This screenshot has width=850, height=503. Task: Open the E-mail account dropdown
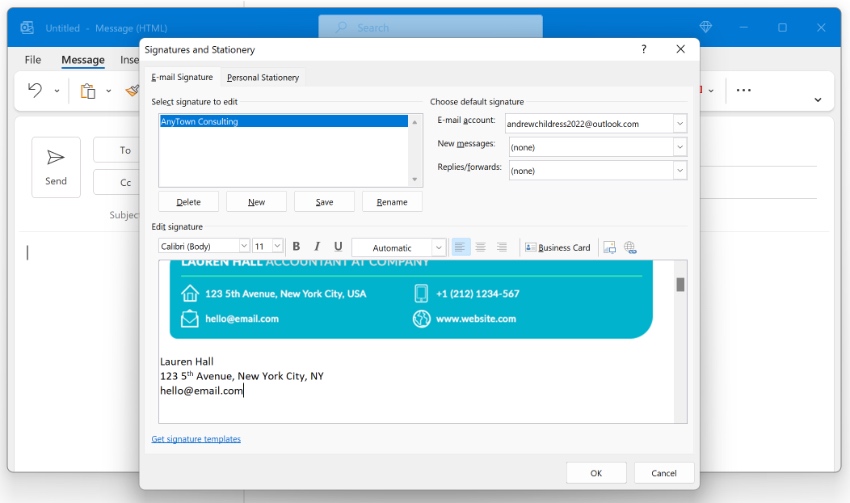click(x=680, y=124)
